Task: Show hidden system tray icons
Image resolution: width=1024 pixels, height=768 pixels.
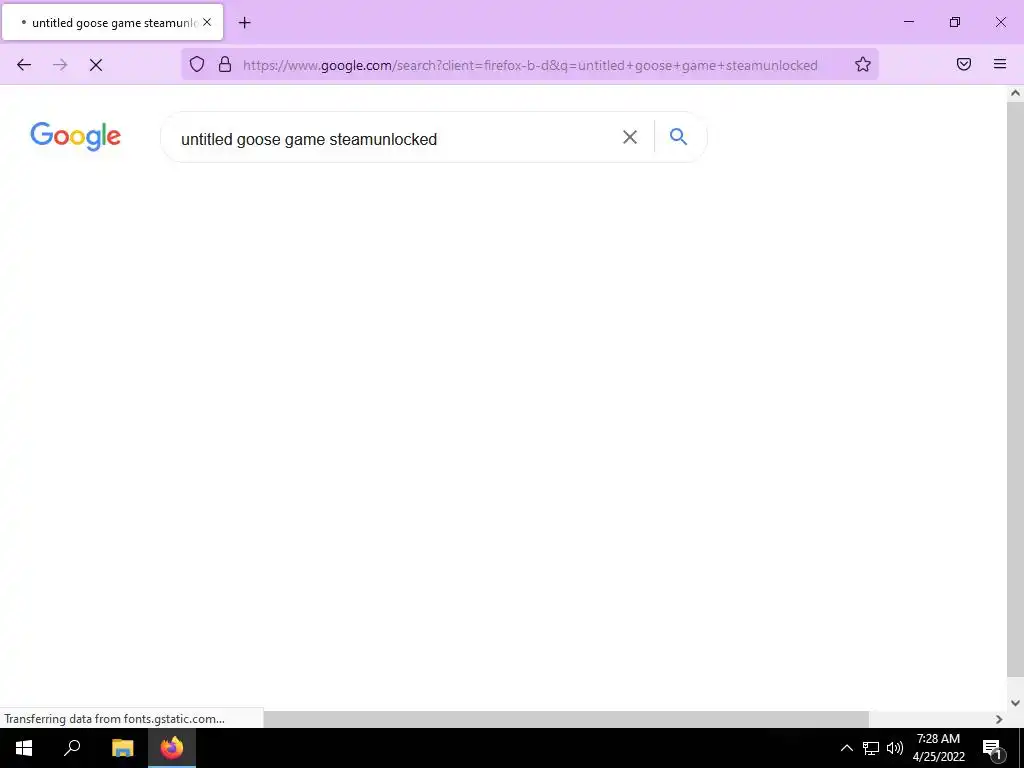Action: click(x=846, y=748)
